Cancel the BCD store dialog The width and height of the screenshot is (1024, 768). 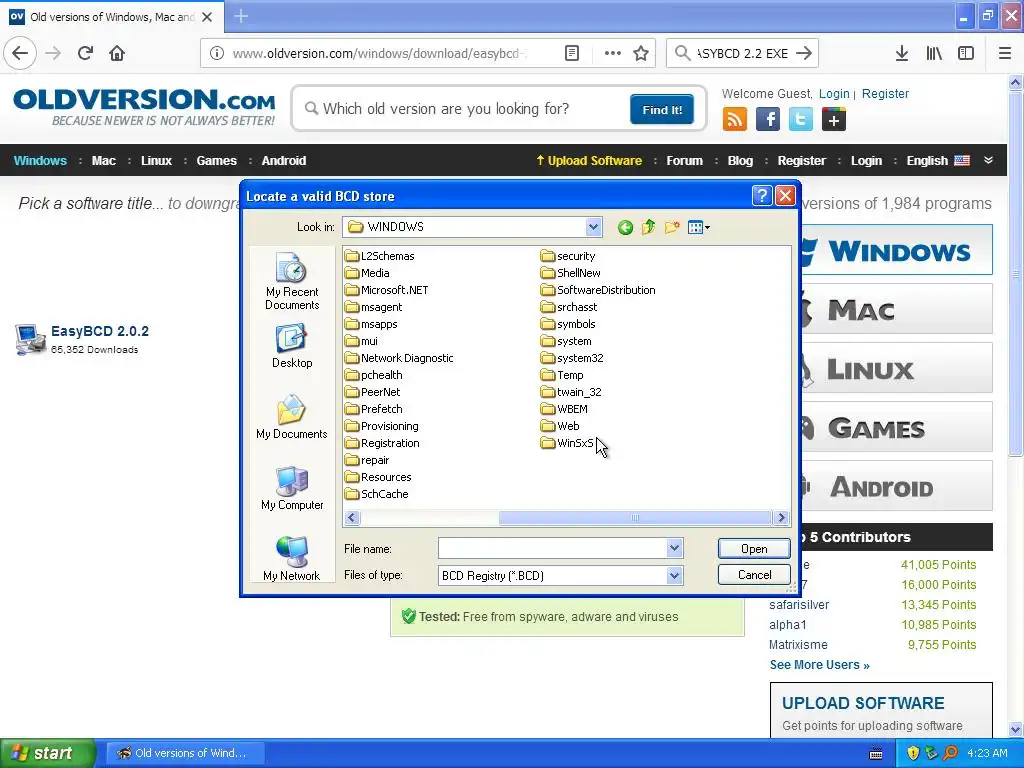click(754, 575)
